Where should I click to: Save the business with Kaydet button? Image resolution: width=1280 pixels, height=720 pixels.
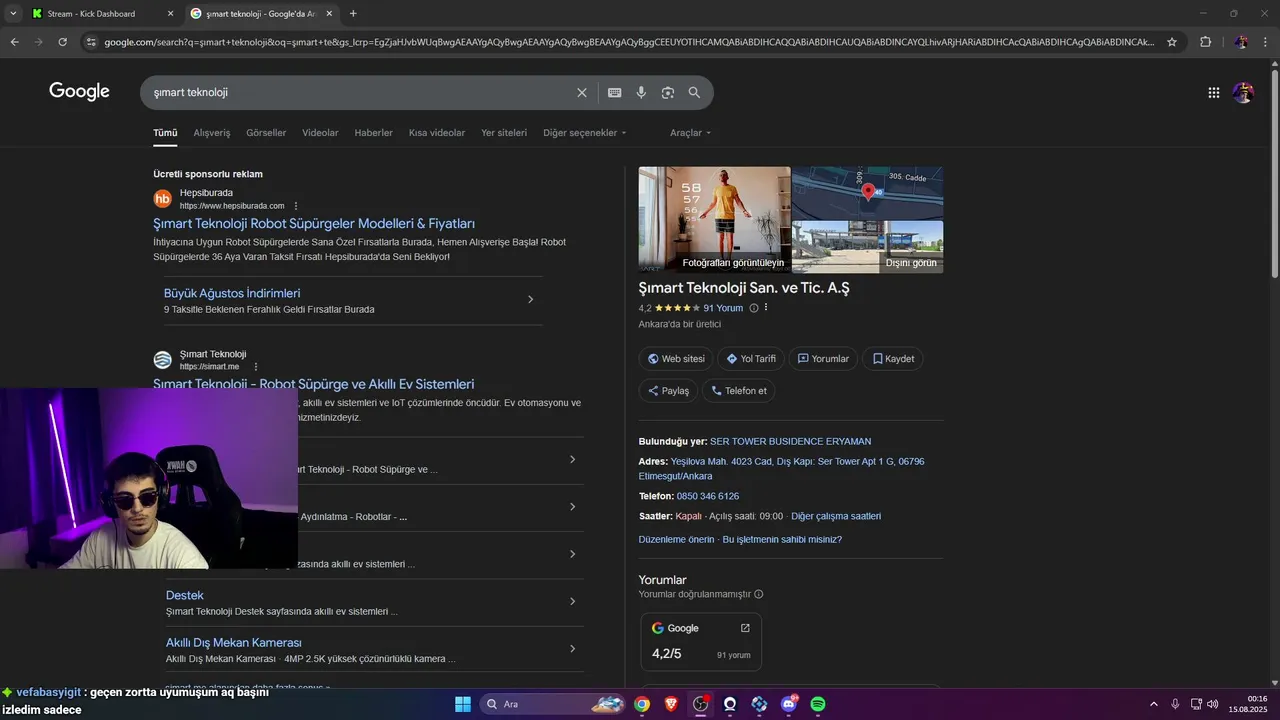point(893,359)
